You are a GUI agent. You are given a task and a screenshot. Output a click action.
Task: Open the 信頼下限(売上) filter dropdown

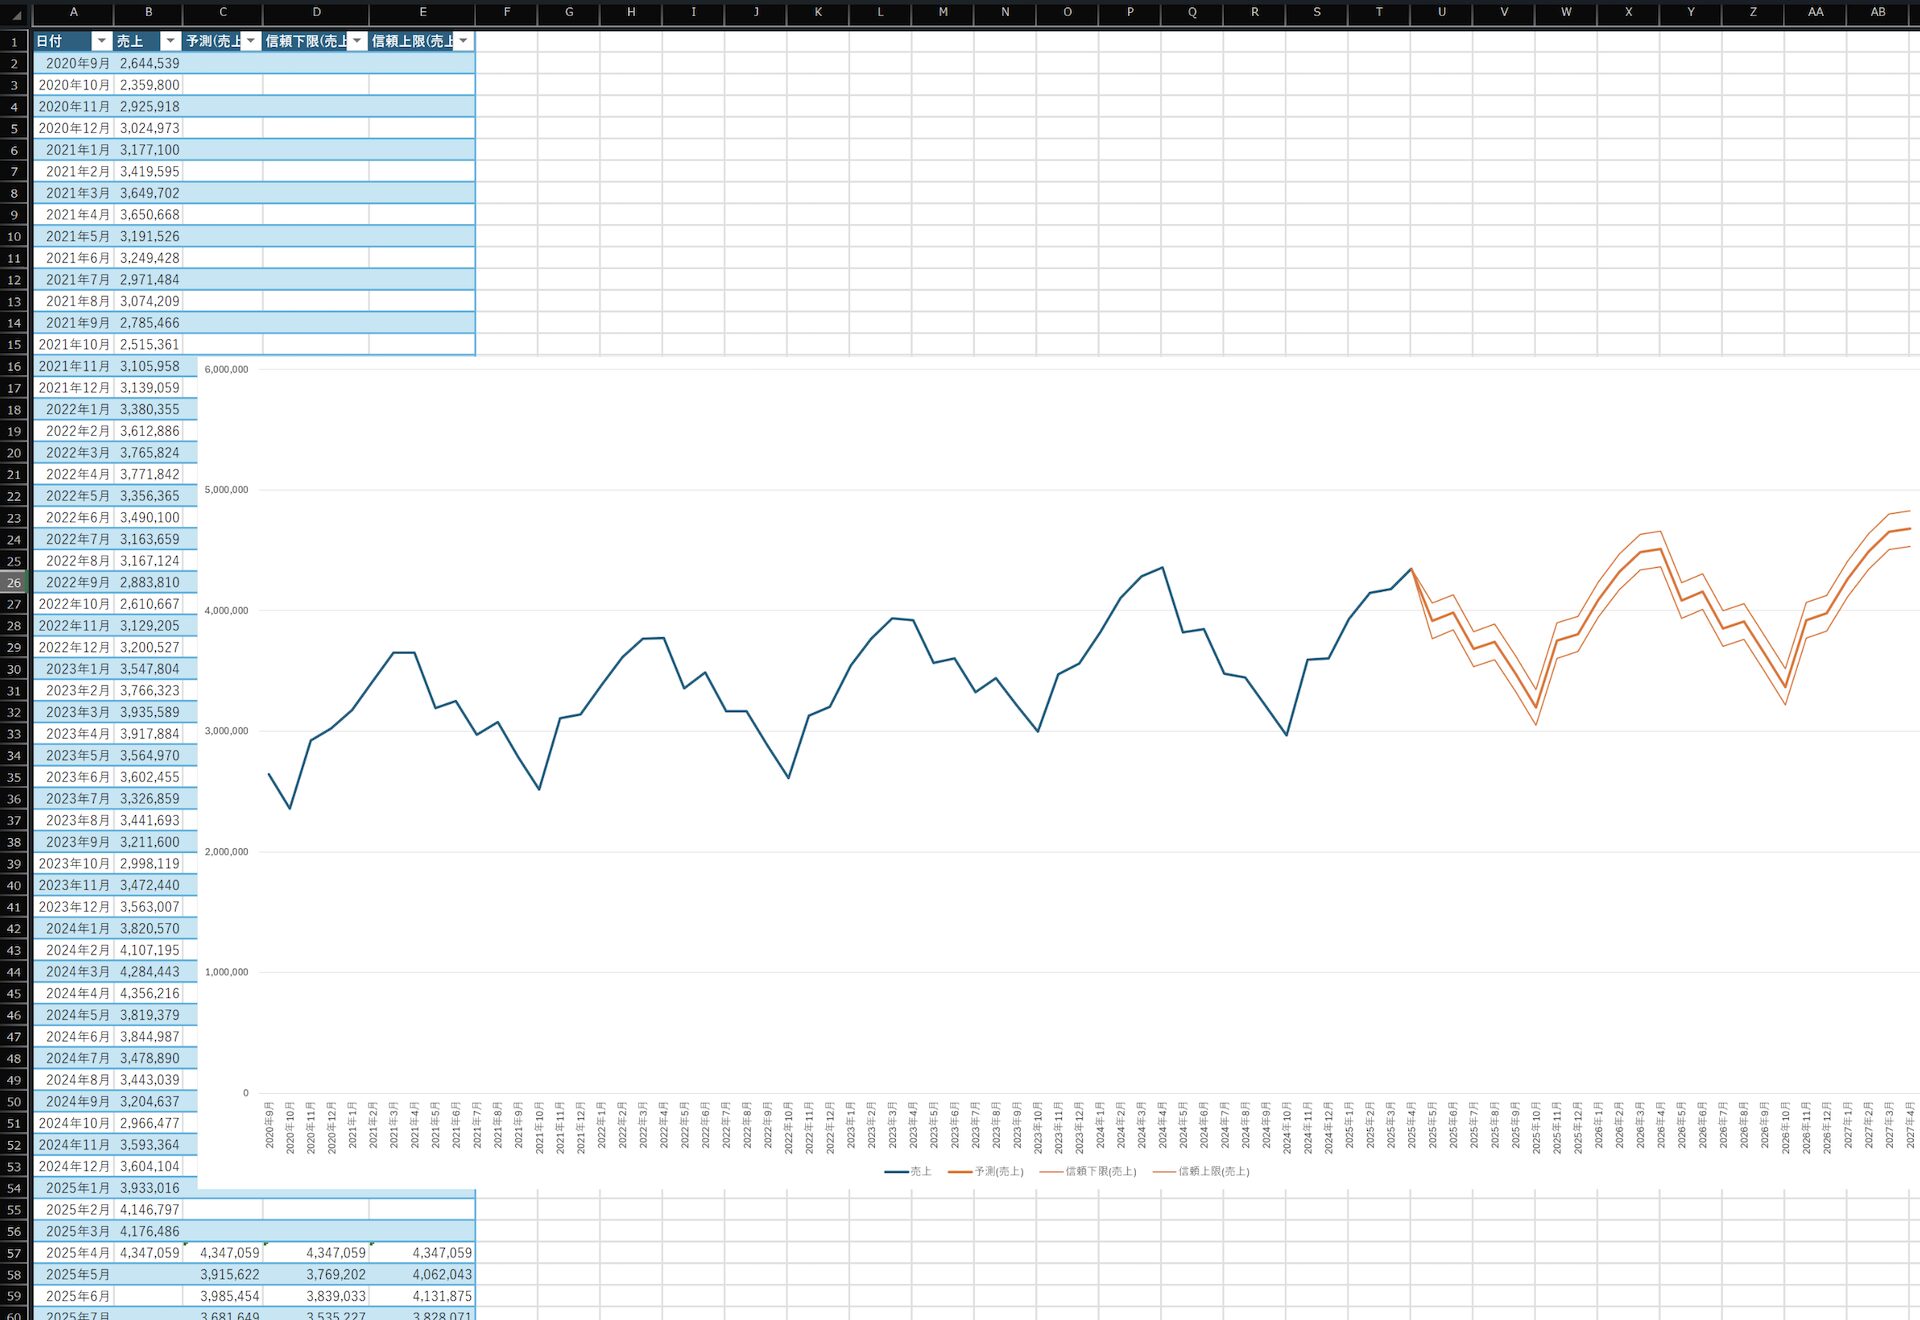click(357, 41)
